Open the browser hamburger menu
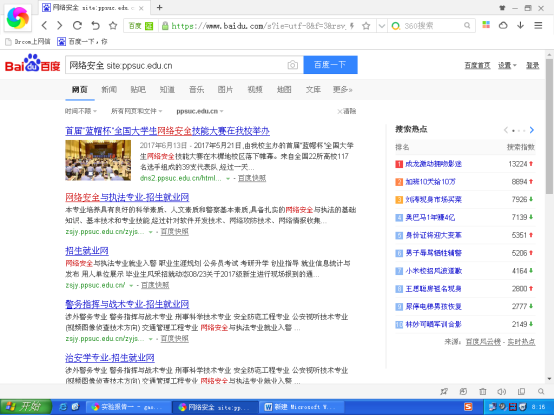Screen dimensions: 554x416 [538, 25]
